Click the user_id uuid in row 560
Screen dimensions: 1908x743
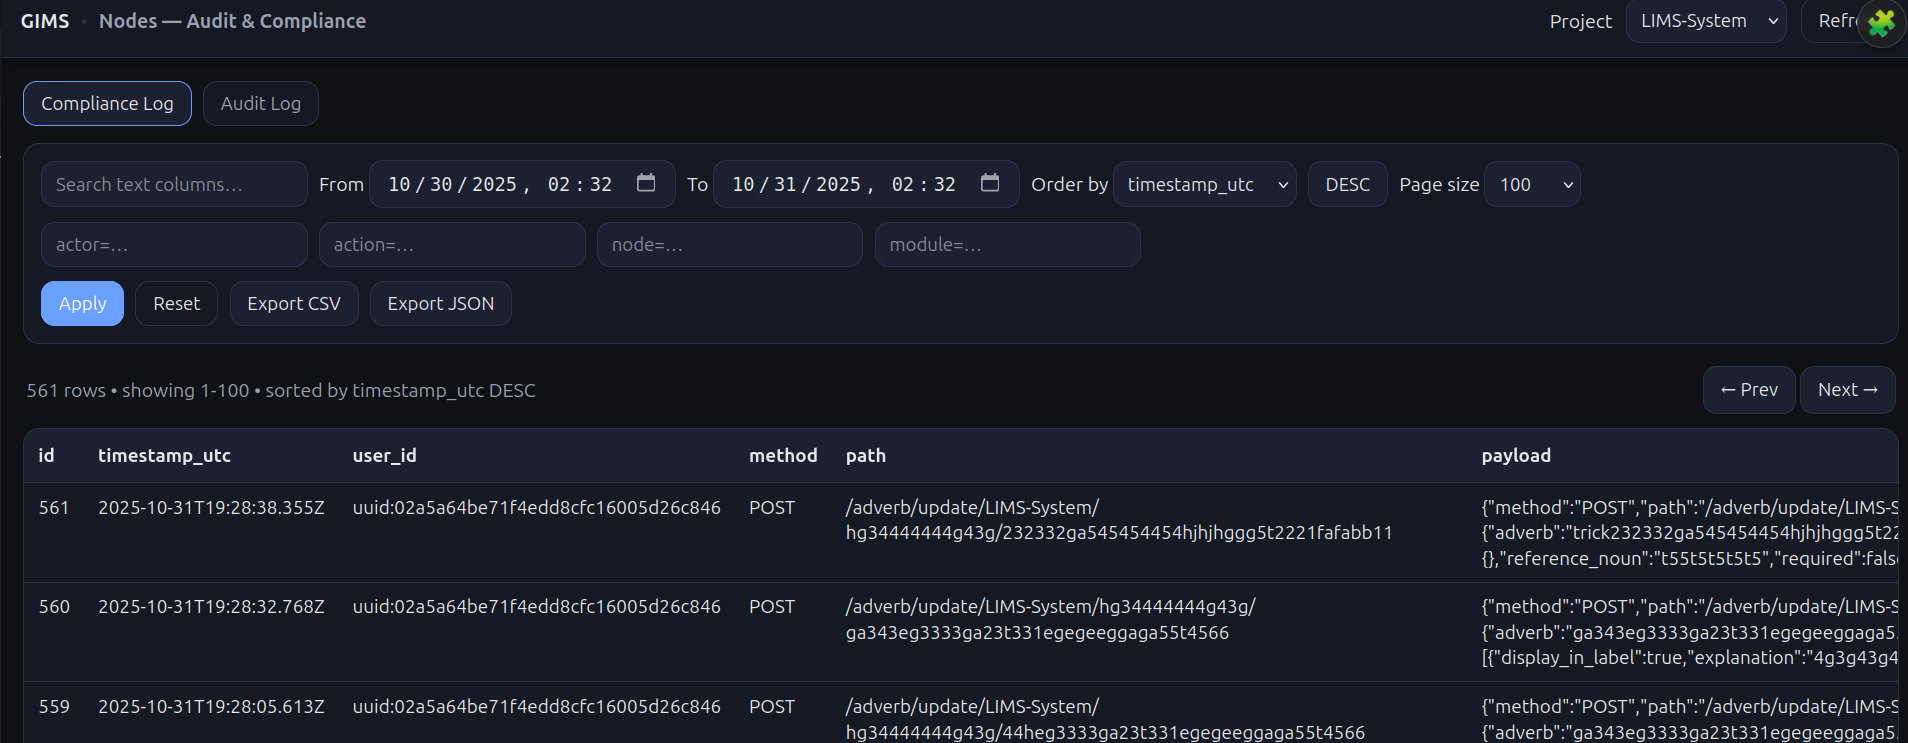click(x=537, y=607)
